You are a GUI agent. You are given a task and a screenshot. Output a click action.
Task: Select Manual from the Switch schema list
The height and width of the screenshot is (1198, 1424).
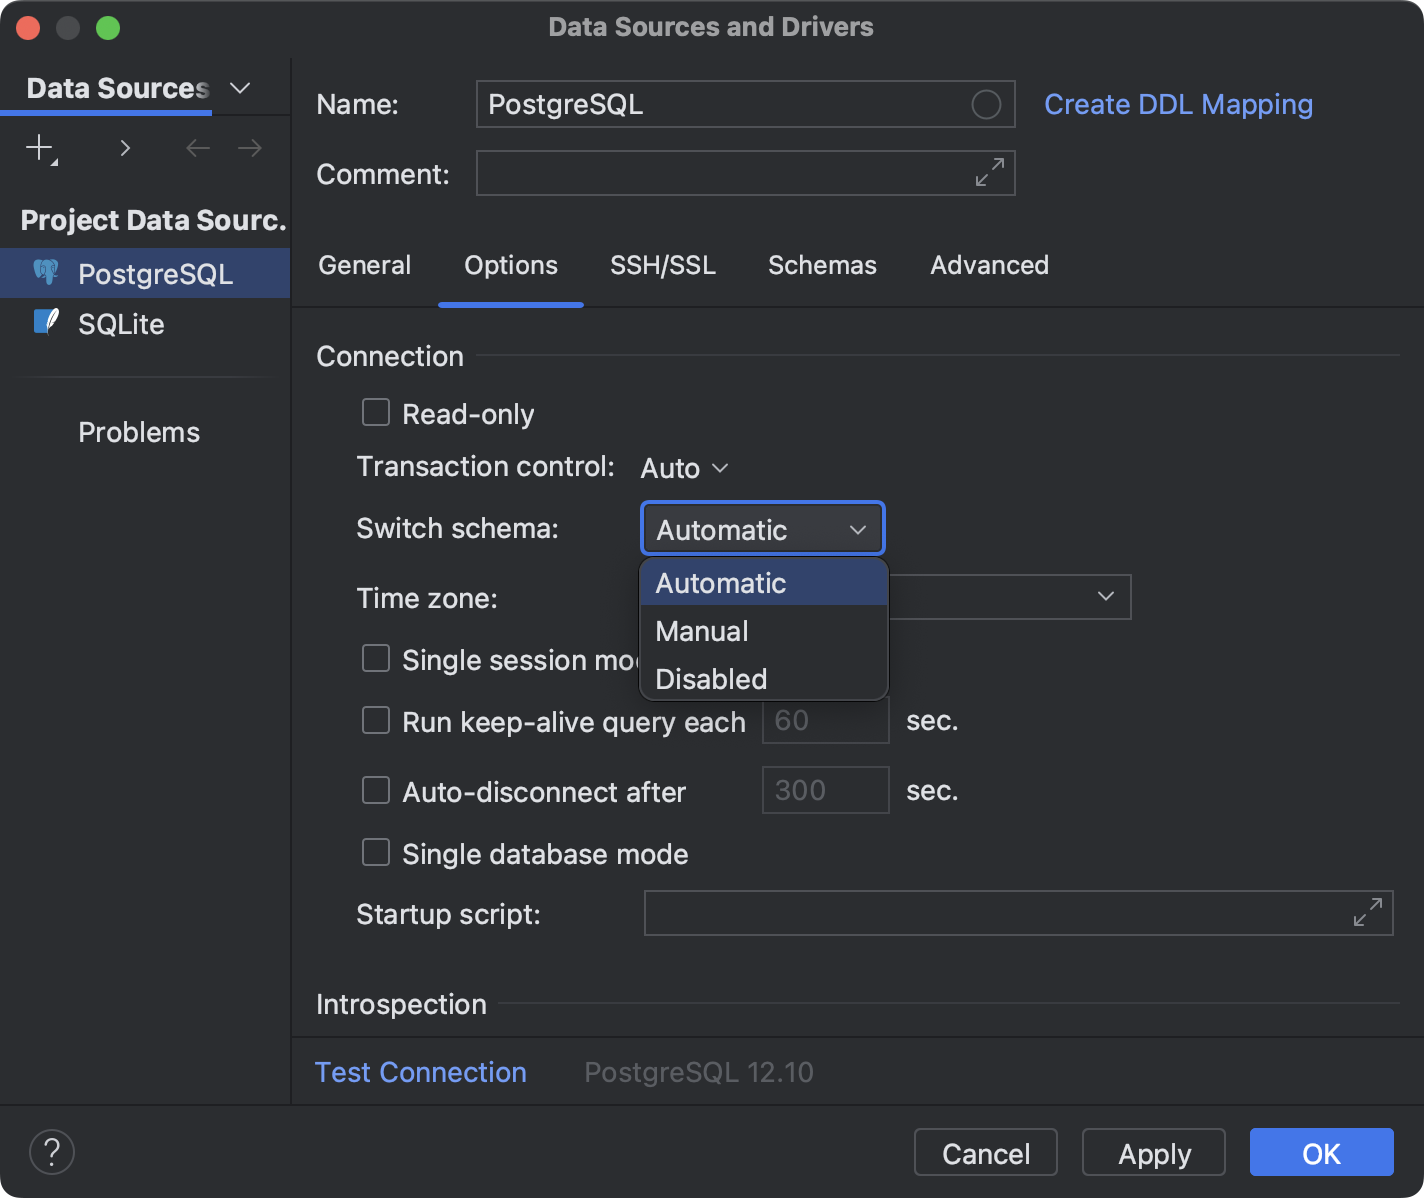click(x=701, y=630)
